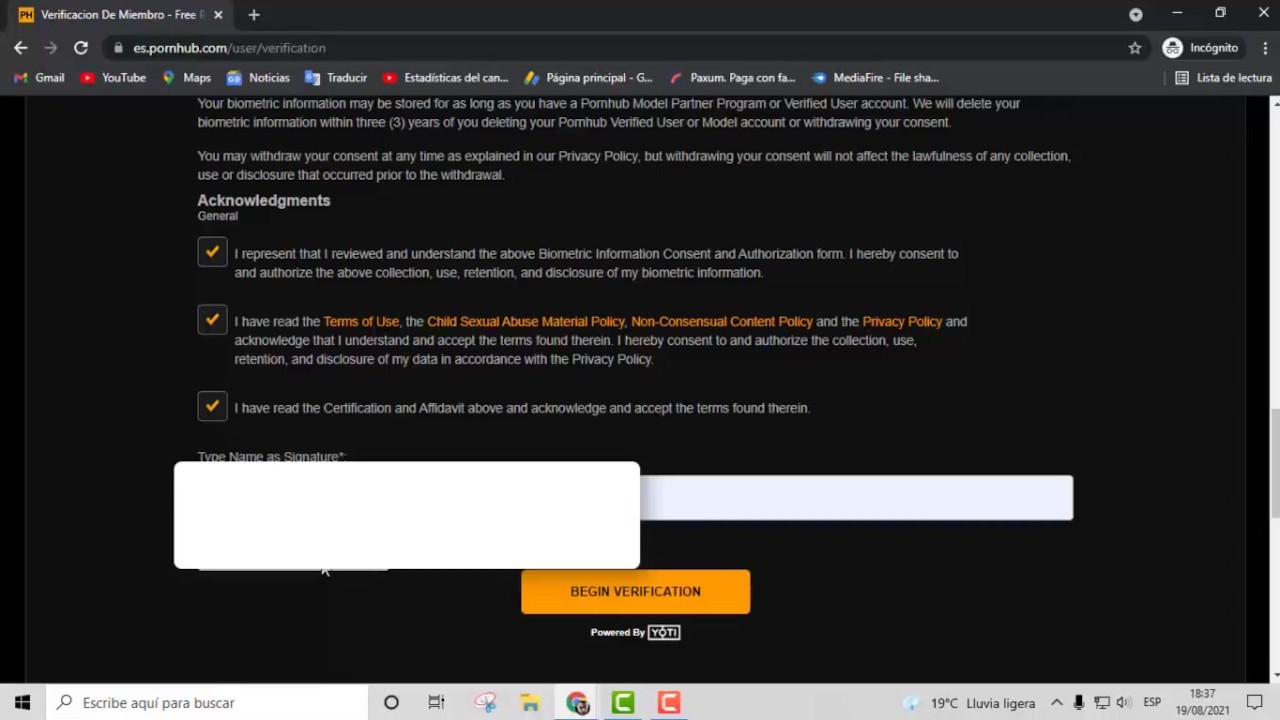1280x720 pixels.
Task: Bookmark this page with star icon
Action: click(x=1135, y=48)
